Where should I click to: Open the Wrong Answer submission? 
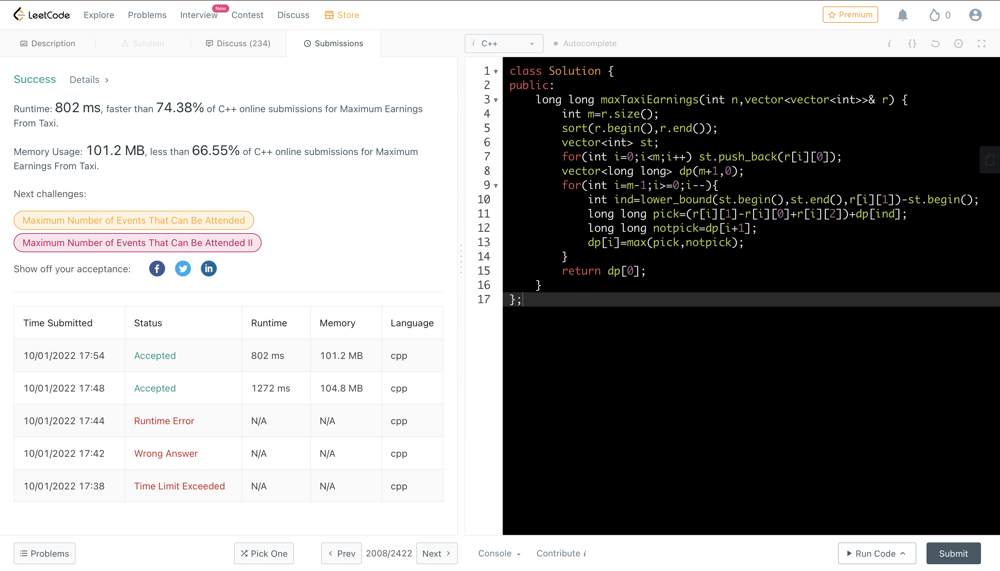(166, 453)
